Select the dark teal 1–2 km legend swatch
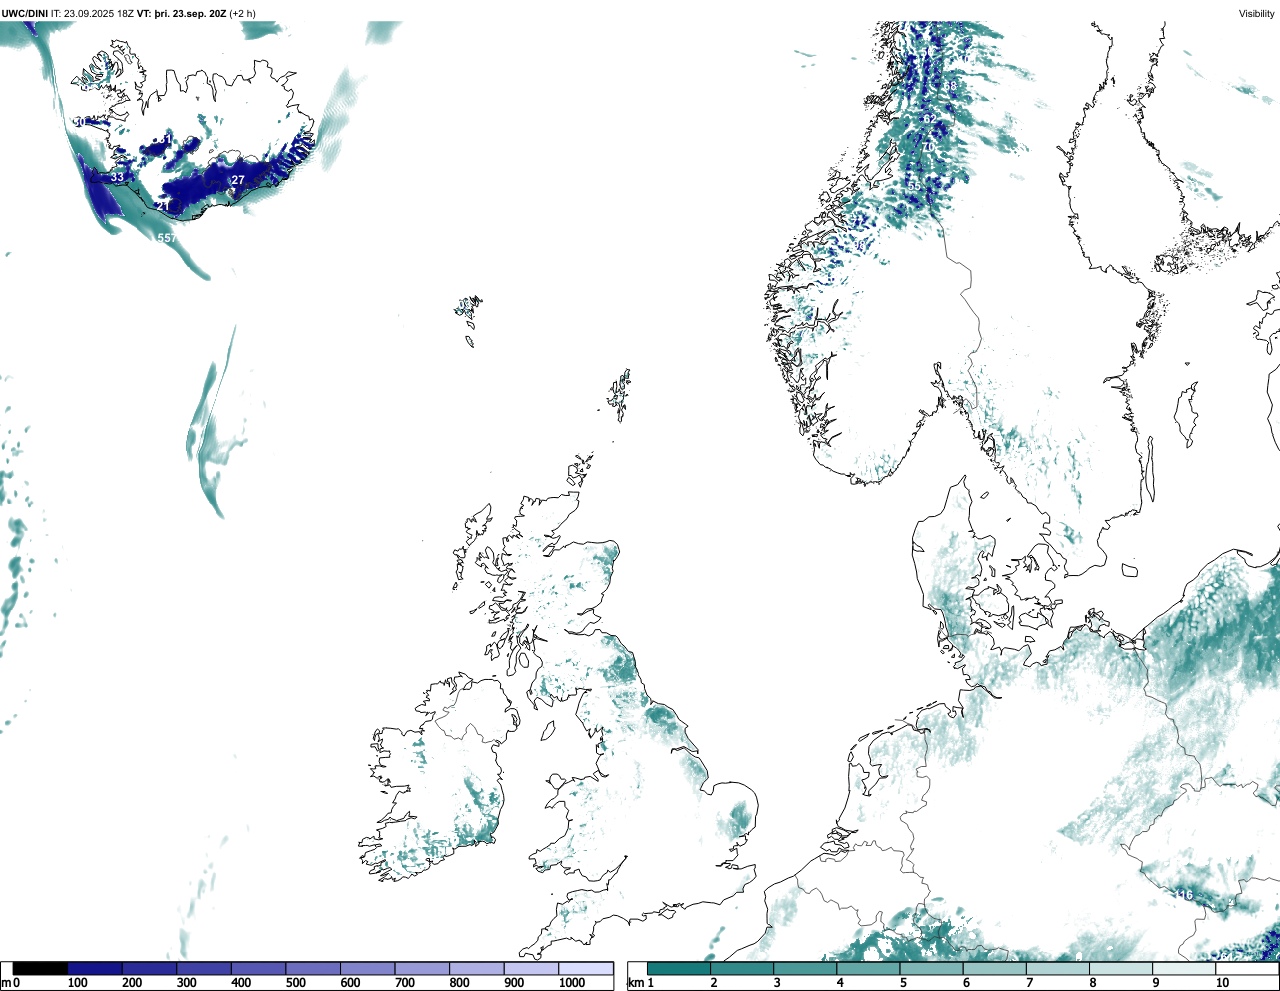 pyautogui.click(x=679, y=968)
